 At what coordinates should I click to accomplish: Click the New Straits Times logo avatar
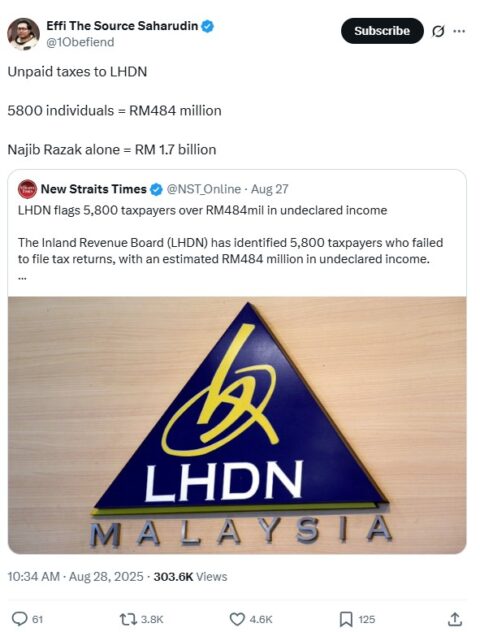pos(27,189)
